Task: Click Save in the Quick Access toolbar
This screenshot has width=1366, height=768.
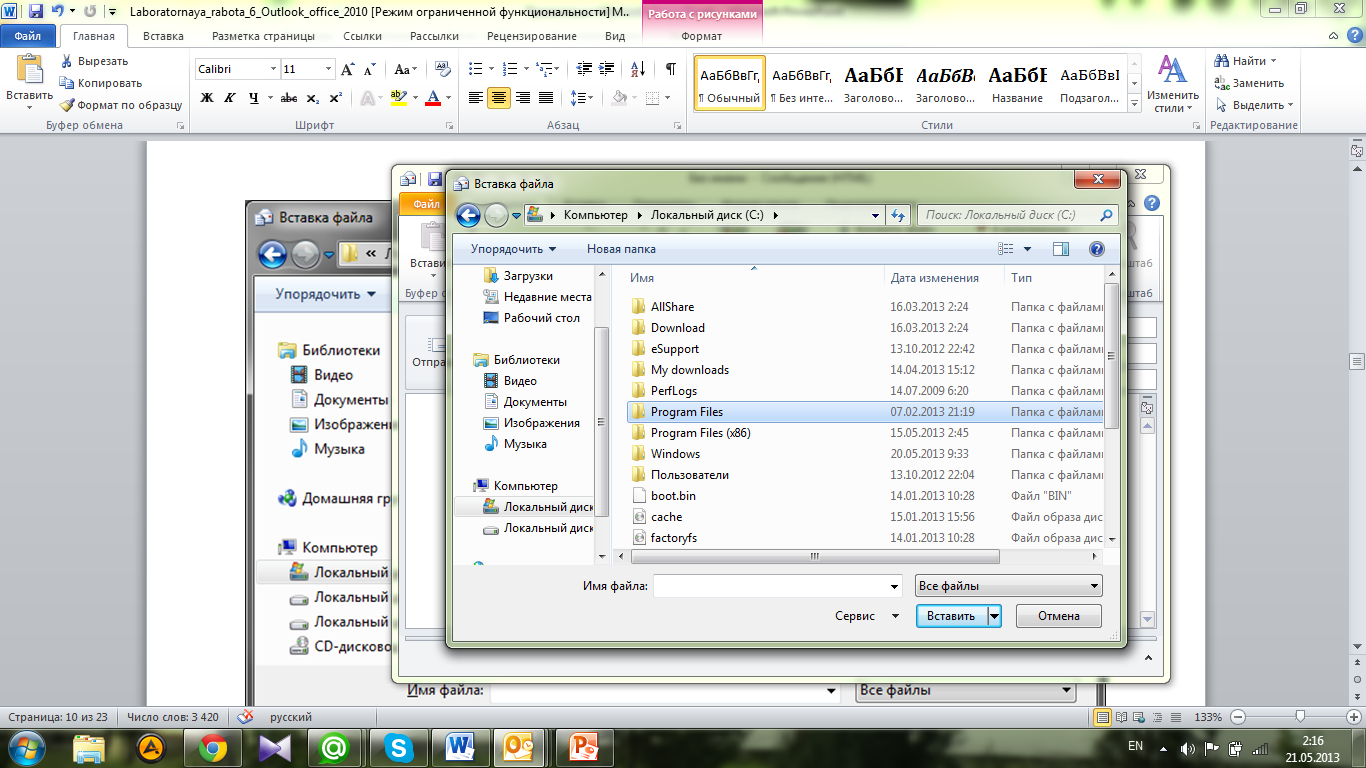Action: pos(36,11)
